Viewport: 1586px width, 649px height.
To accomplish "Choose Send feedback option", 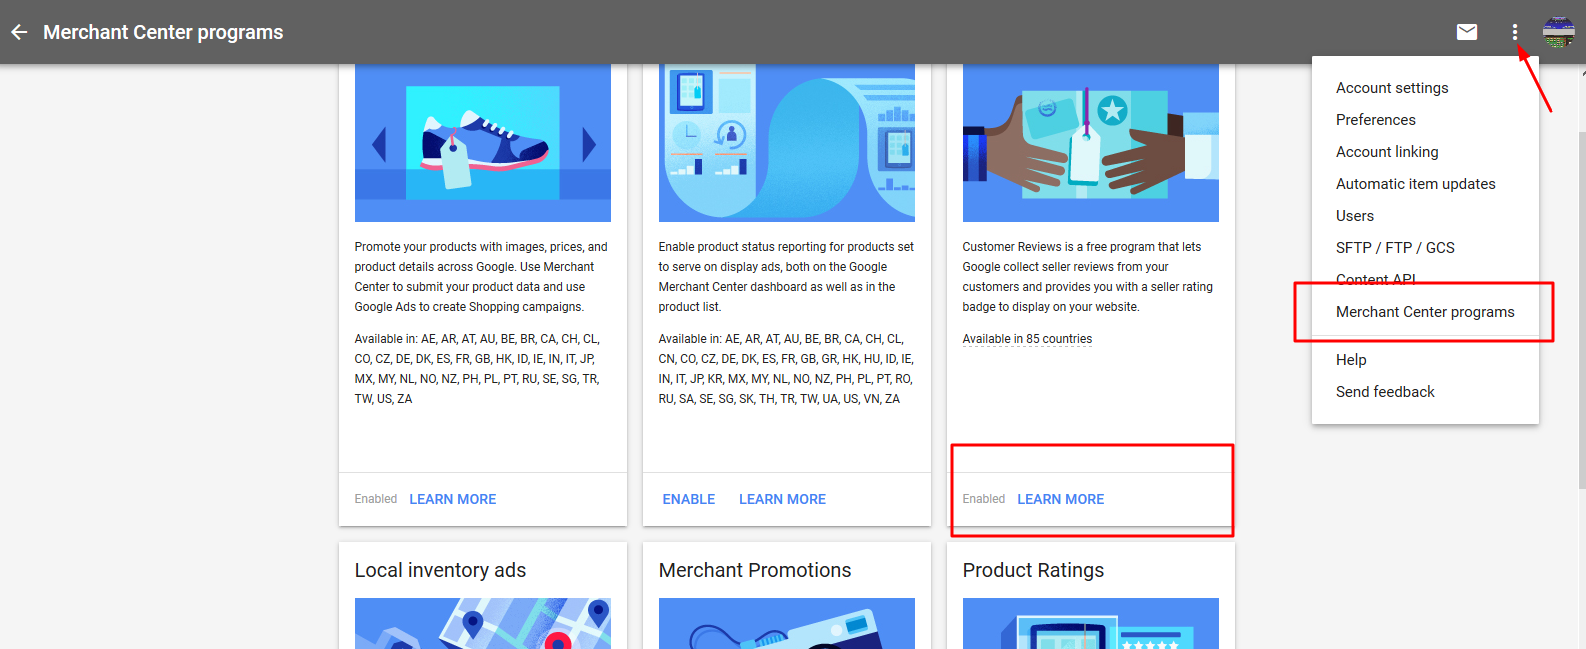I will 1385,392.
